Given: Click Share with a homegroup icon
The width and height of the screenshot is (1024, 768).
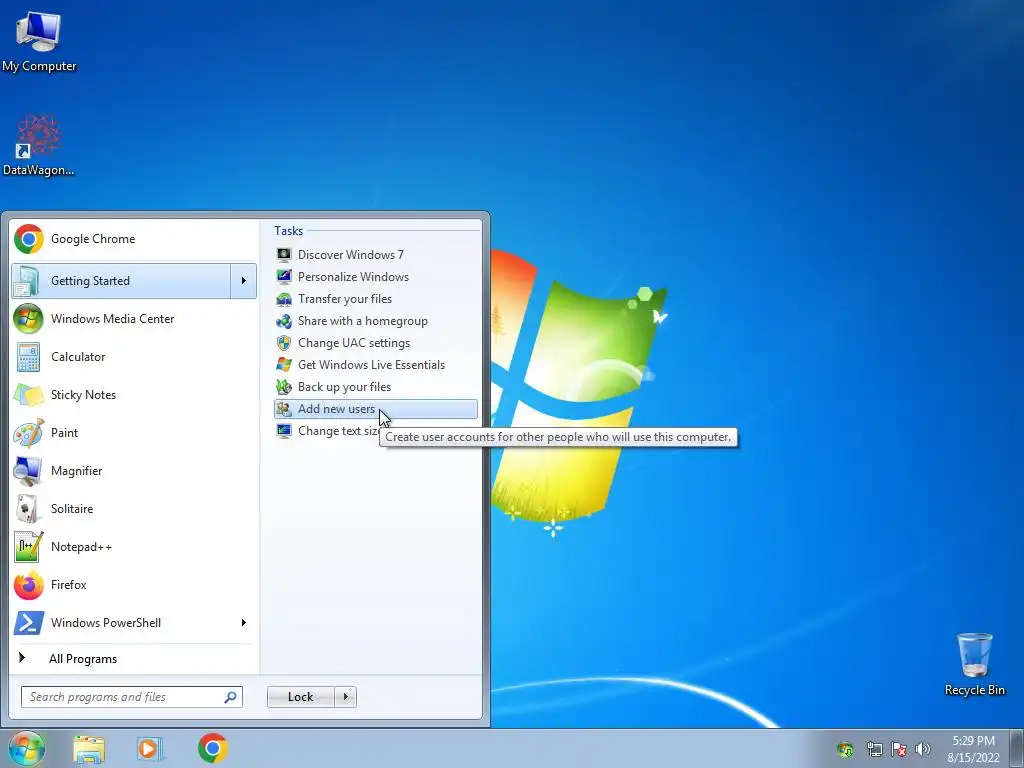Looking at the screenshot, I should click(283, 321).
